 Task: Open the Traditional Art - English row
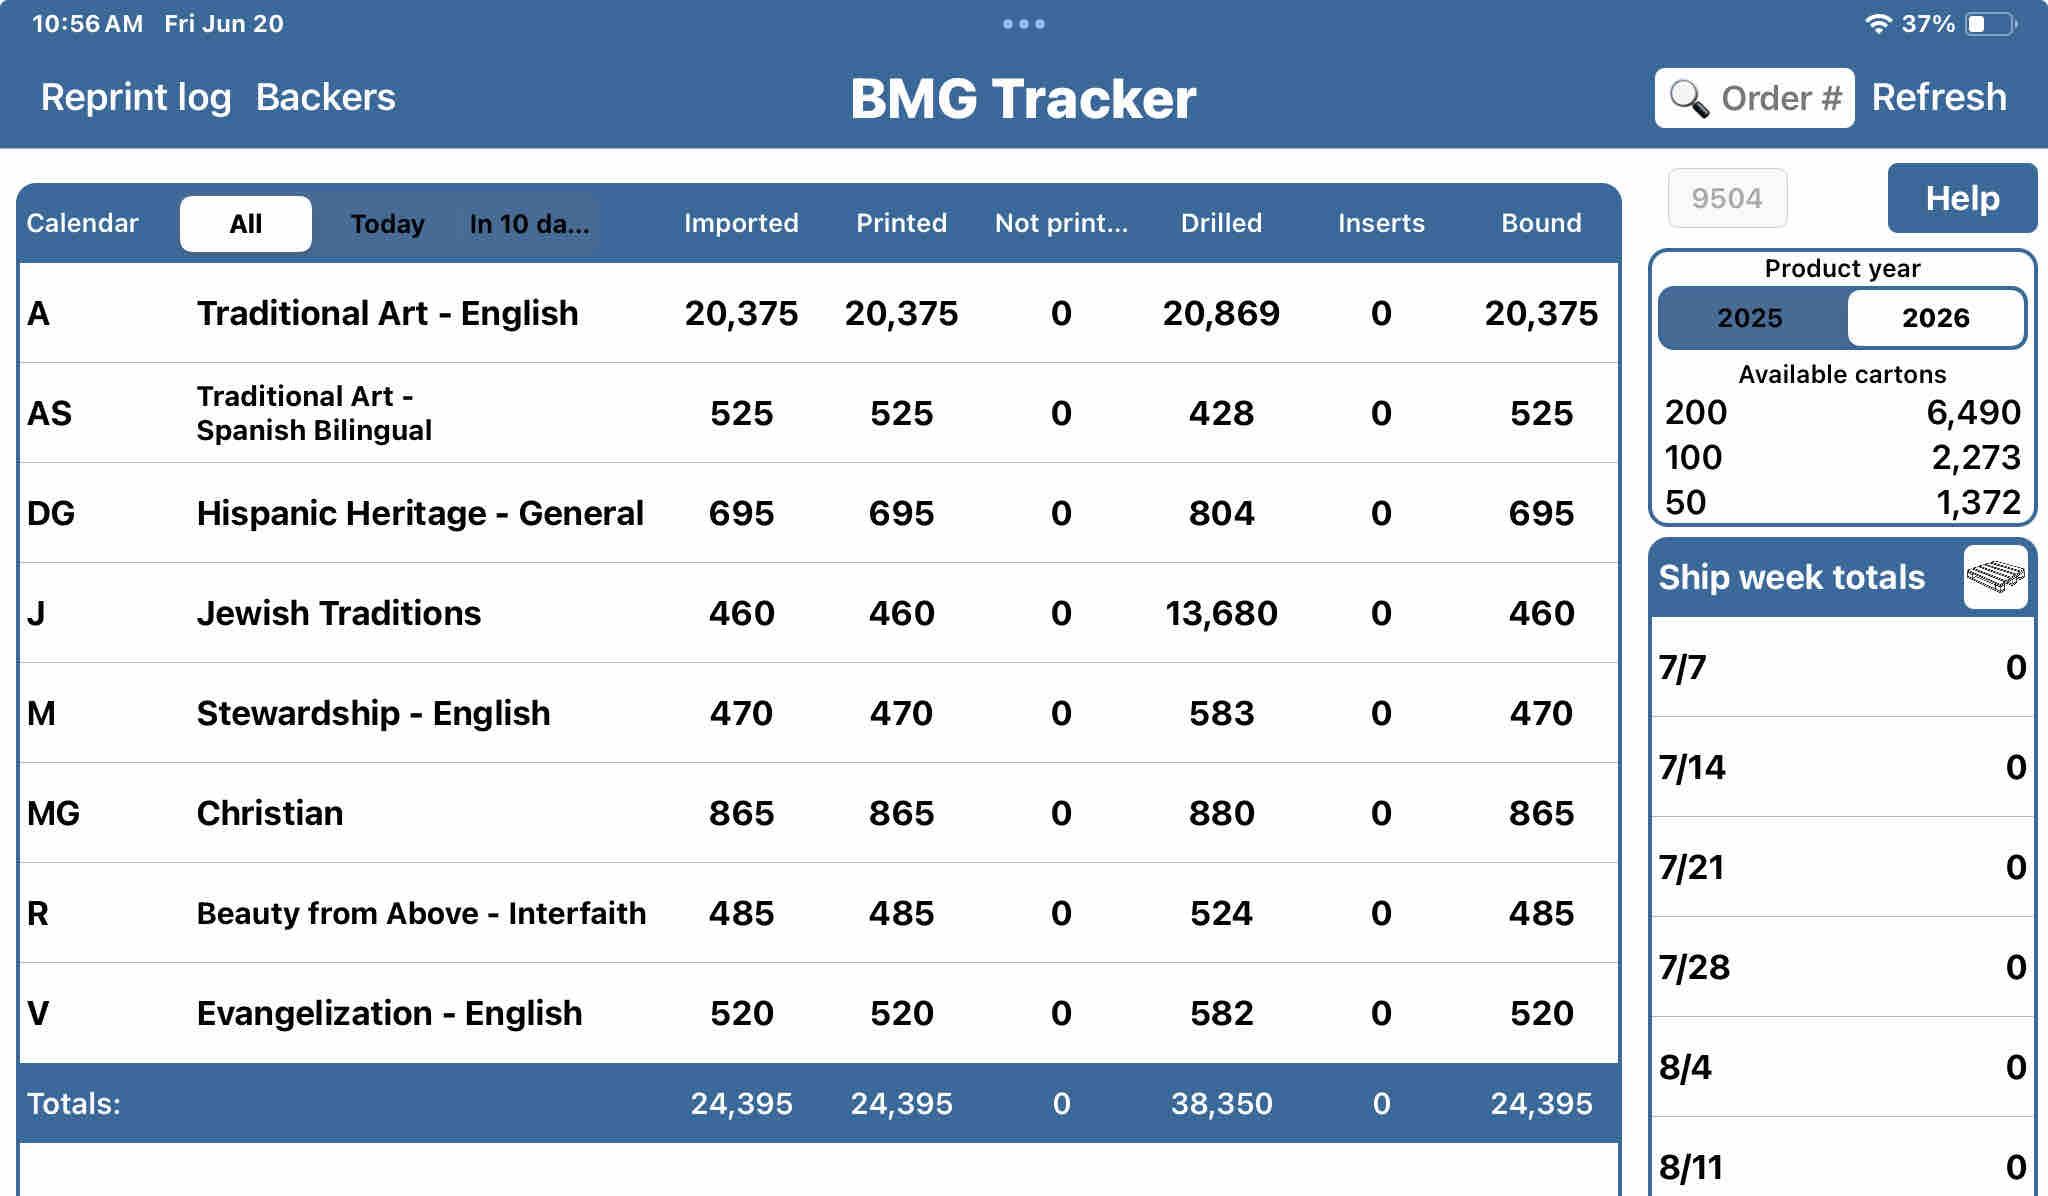(x=387, y=313)
